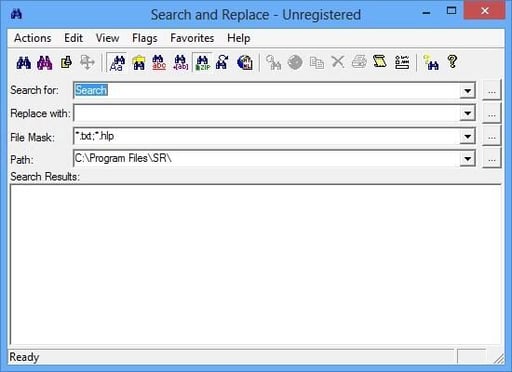Click the binoculars with curved arrow icon
The width and height of the screenshot is (512, 372).
click(223, 62)
